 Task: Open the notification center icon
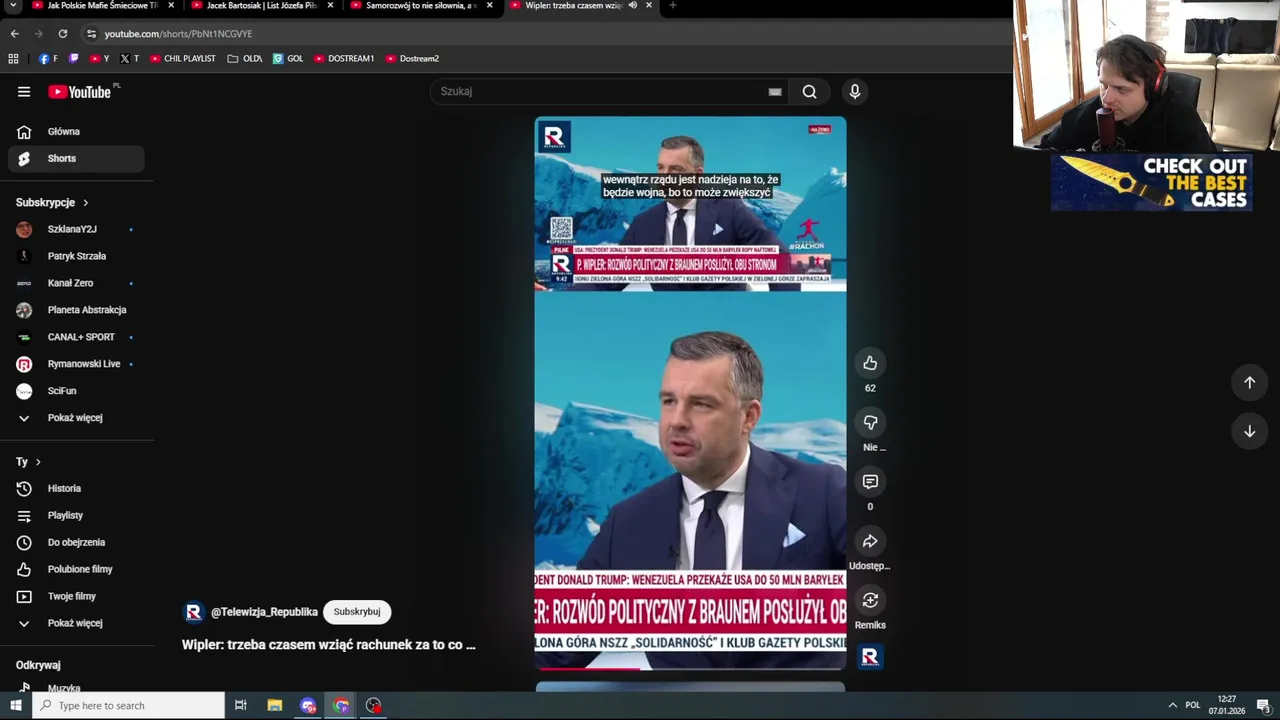point(1263,705)
